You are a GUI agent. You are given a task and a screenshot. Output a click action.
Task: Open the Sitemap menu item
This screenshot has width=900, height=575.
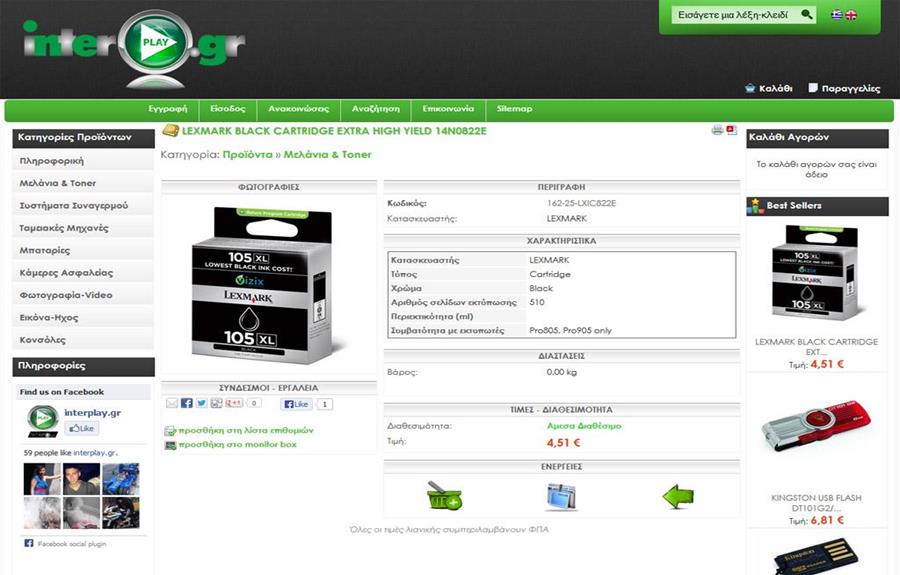tap(514, 109)
